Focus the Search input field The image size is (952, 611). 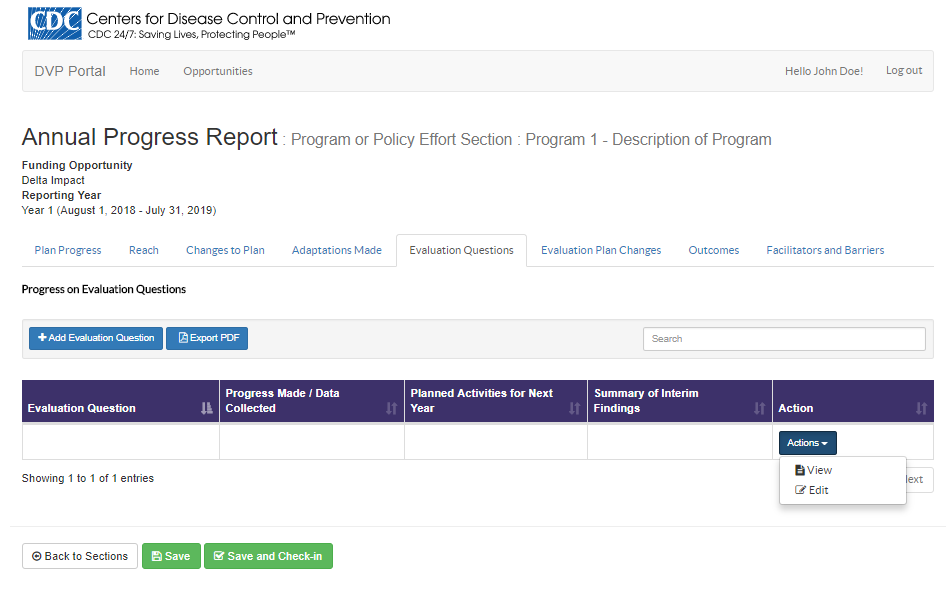[784, 339]
